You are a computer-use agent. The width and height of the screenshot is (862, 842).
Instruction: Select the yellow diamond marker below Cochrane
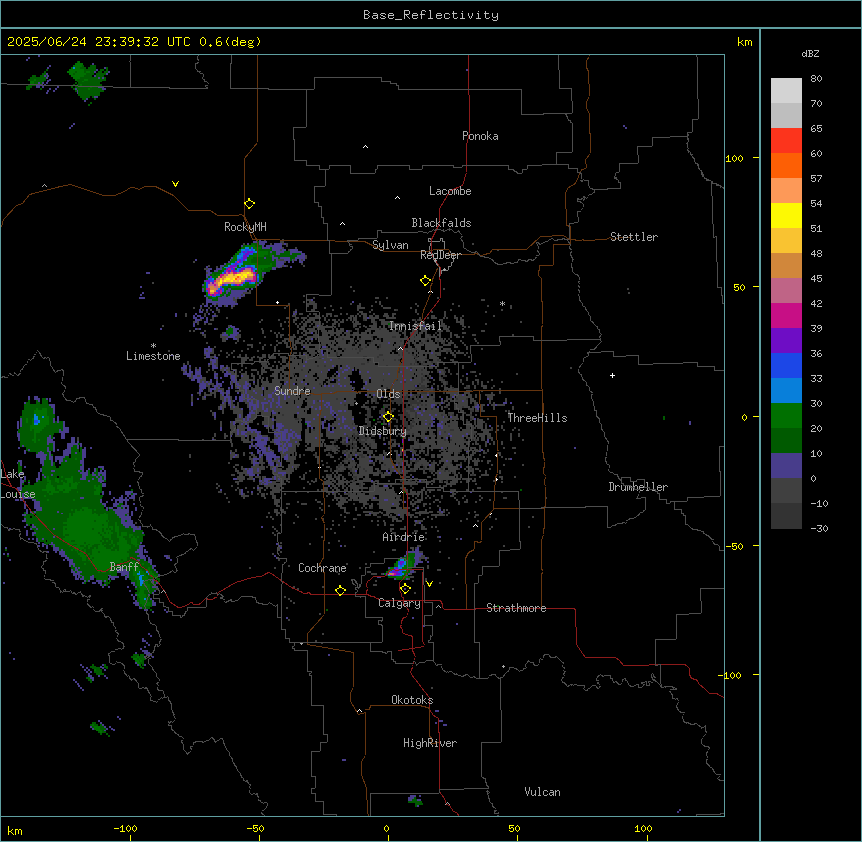(340, 590)
